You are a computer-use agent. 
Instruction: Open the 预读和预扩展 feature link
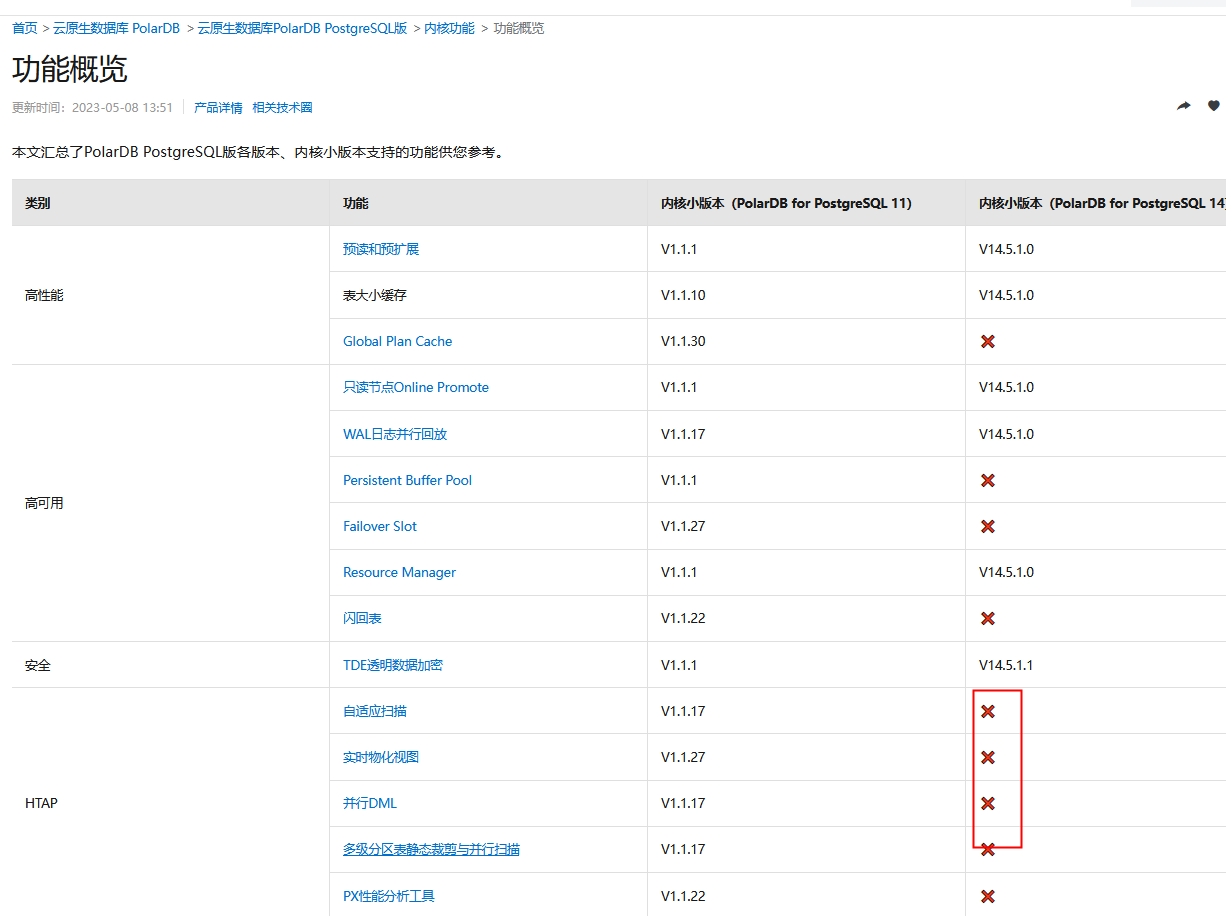click(x=381, y=249)
